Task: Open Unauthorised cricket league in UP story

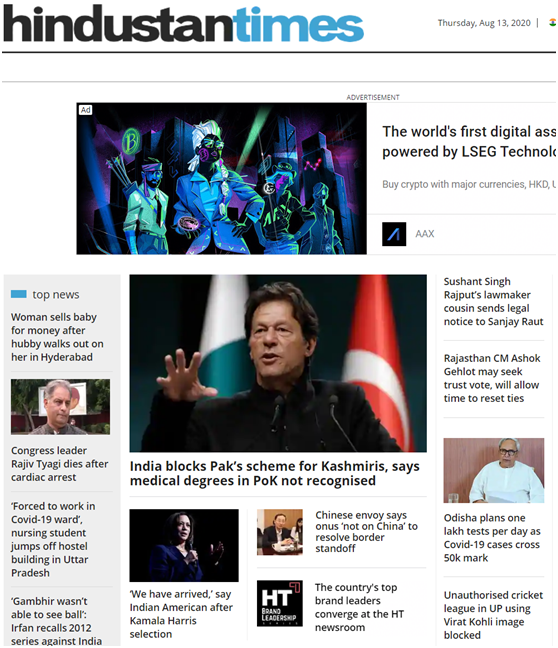Action: [493, 615]
